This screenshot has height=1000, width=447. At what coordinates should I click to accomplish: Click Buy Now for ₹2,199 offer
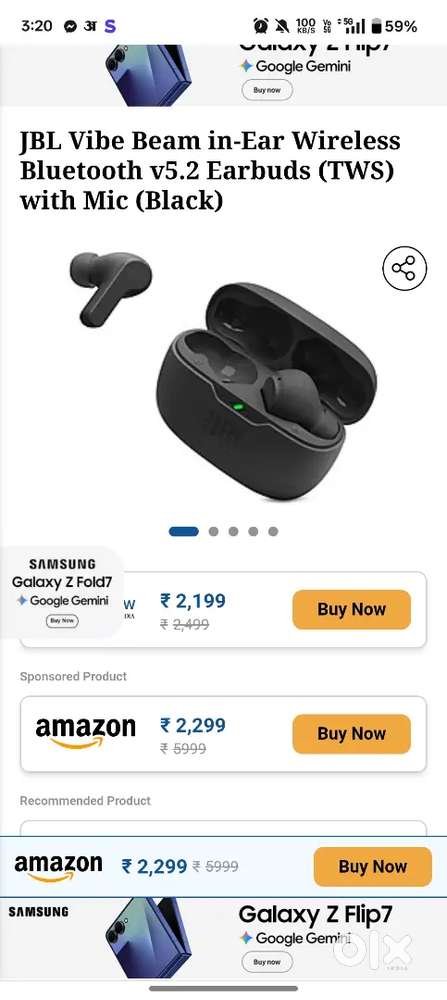[x=351, y=609]
